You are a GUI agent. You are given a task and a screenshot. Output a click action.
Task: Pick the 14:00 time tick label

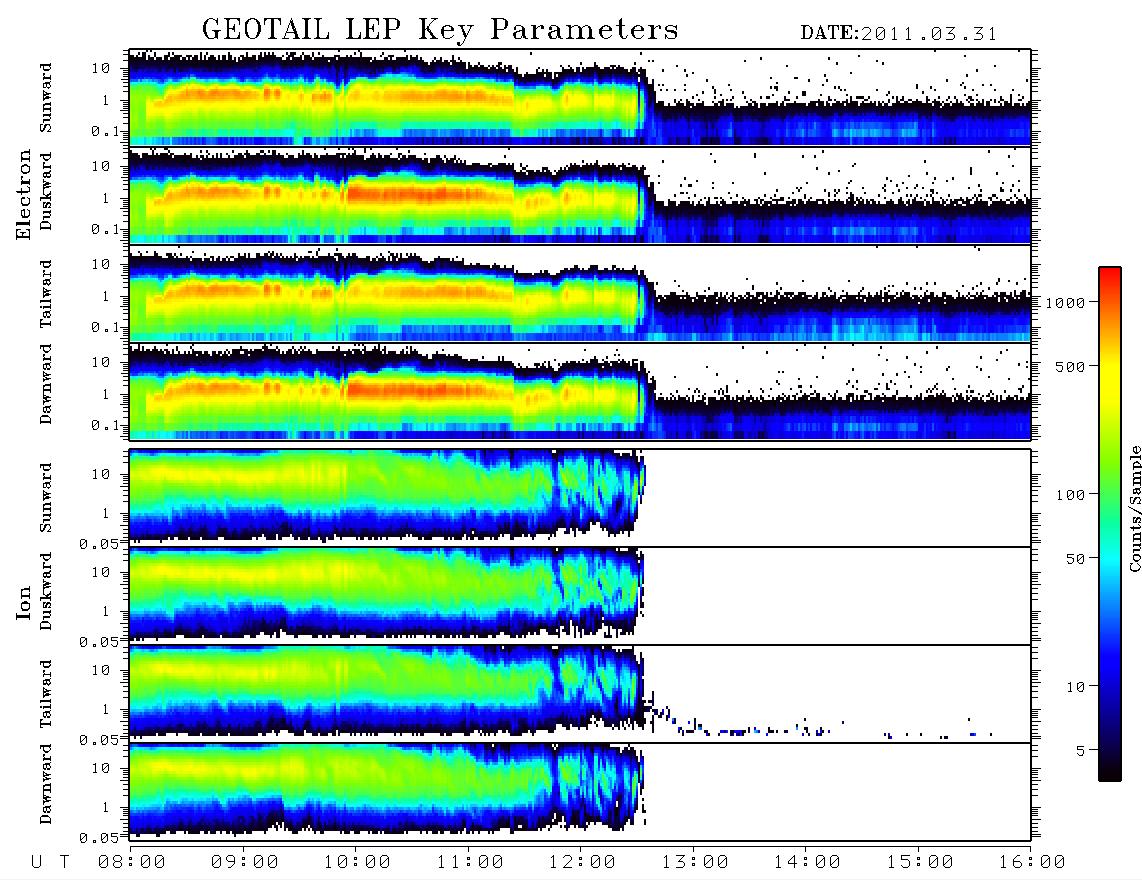click(807, 862)
